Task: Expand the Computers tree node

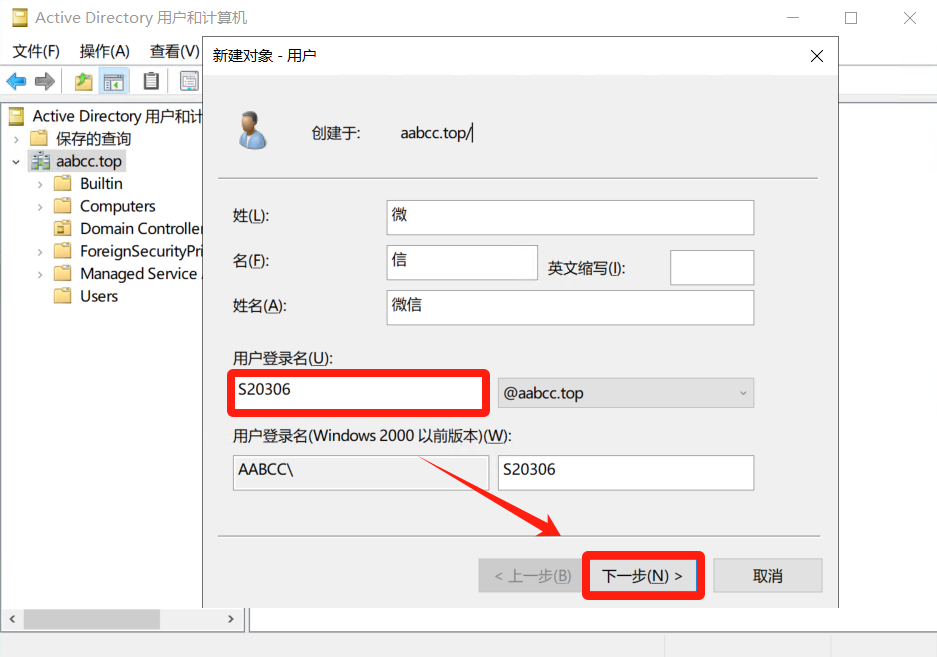Action: [x=40, y=206]
